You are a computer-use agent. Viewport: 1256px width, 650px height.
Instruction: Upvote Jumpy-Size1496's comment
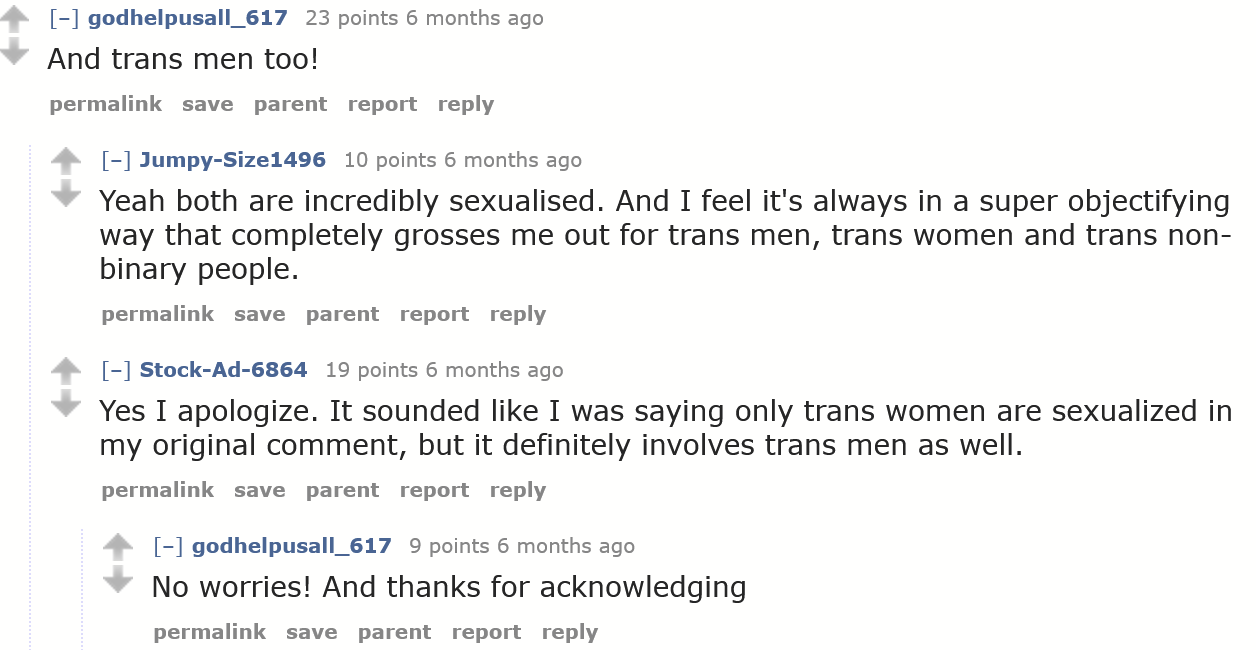(66, 162)
